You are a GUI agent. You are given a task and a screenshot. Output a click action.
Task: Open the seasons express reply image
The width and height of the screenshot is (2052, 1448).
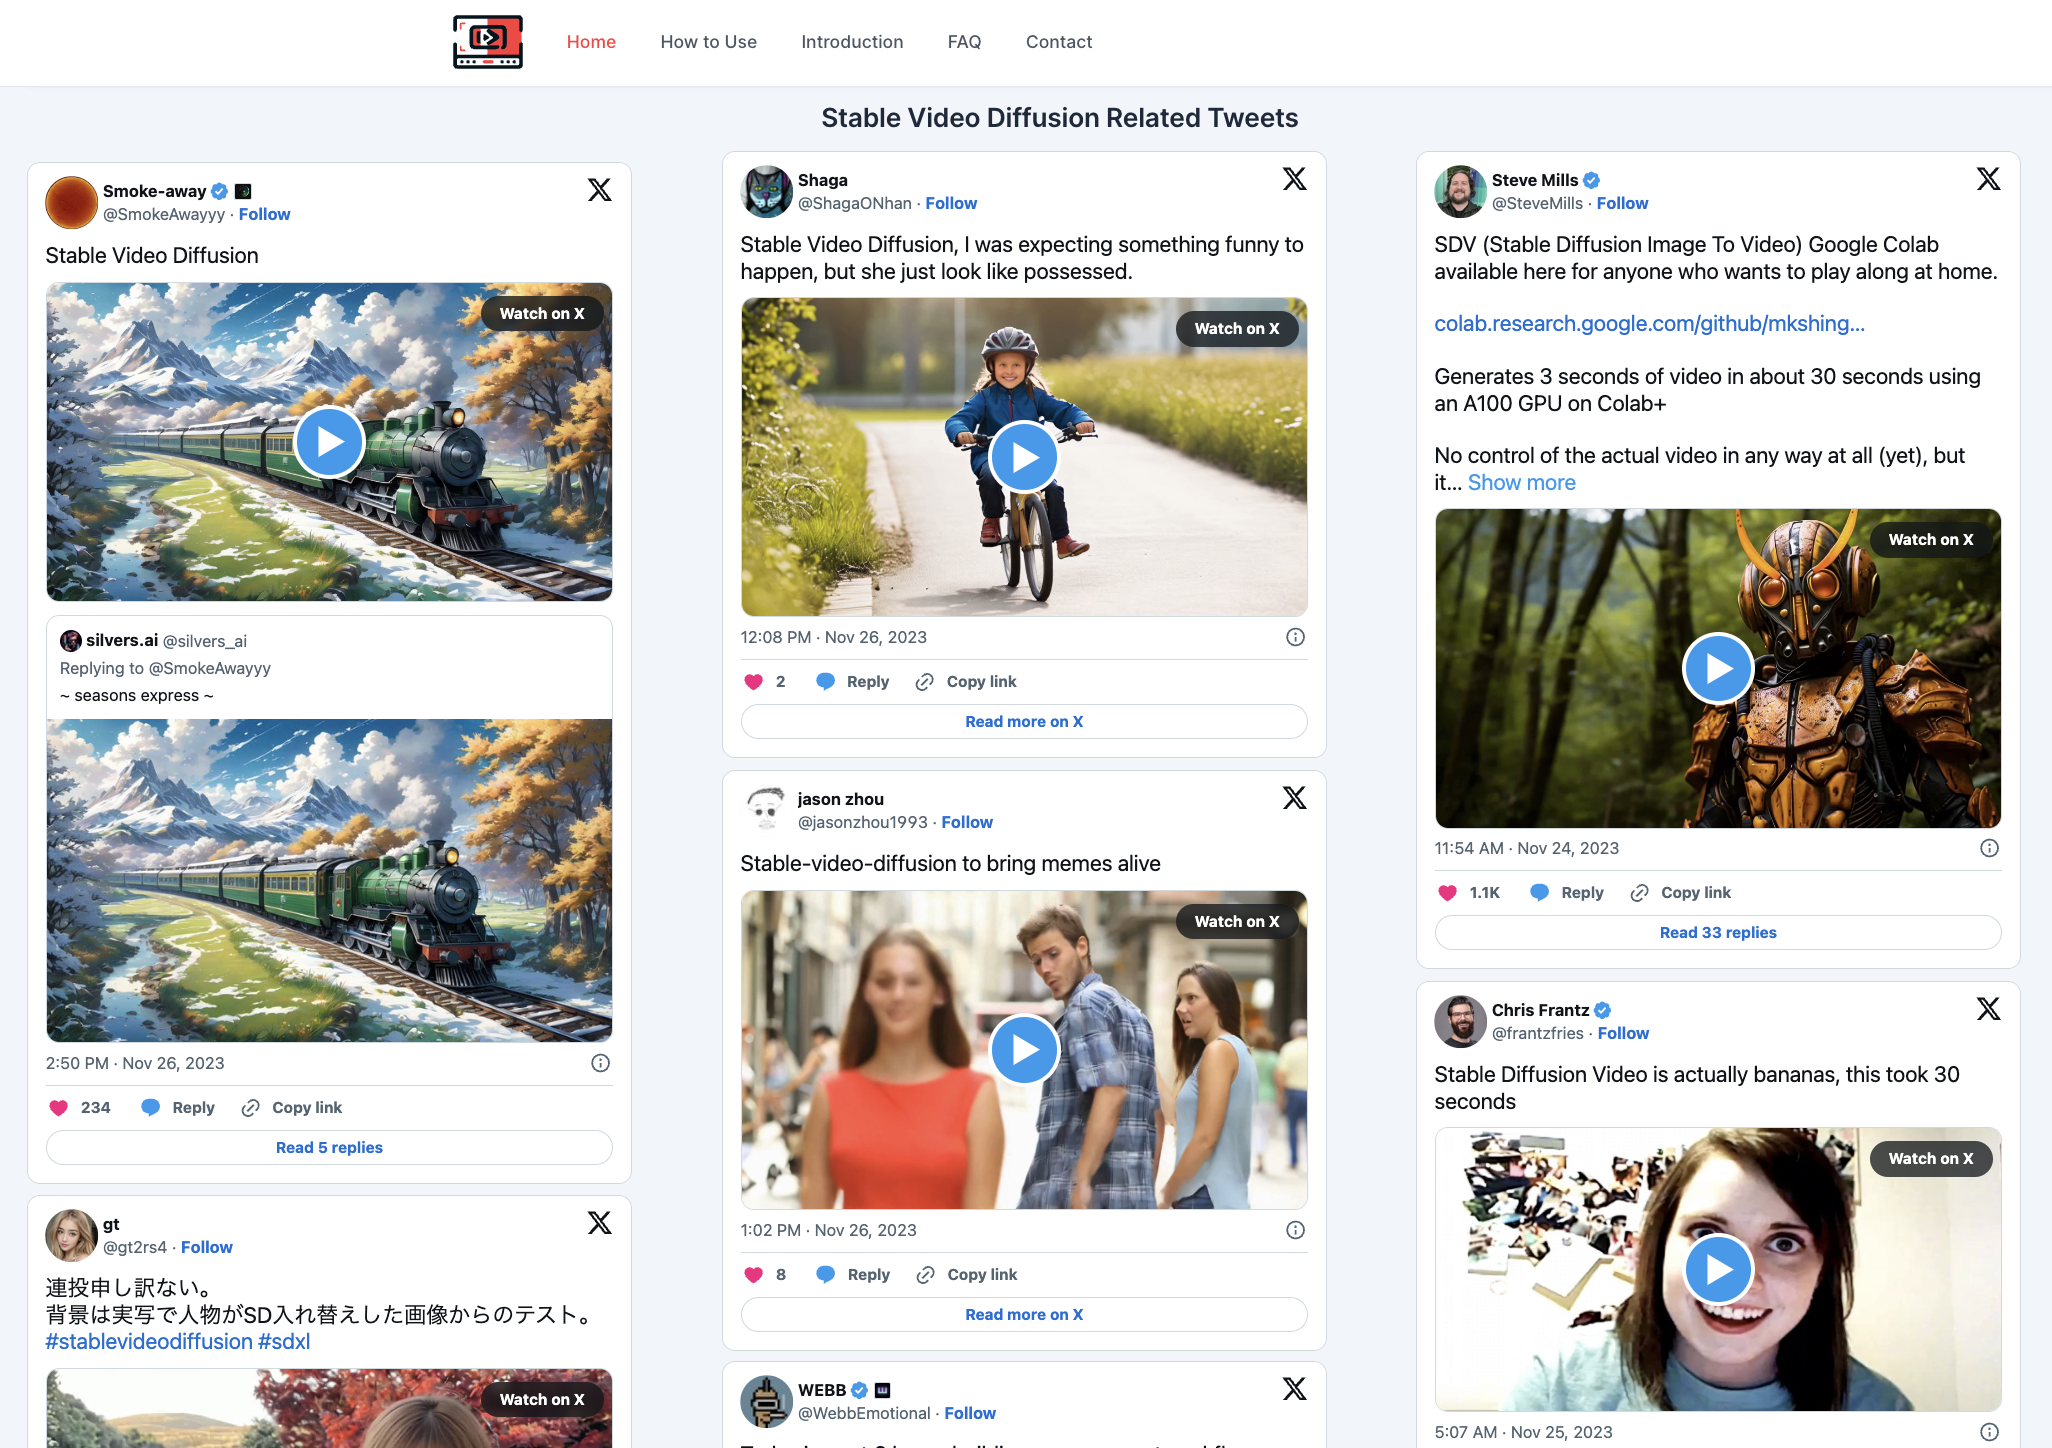[329, 880]
